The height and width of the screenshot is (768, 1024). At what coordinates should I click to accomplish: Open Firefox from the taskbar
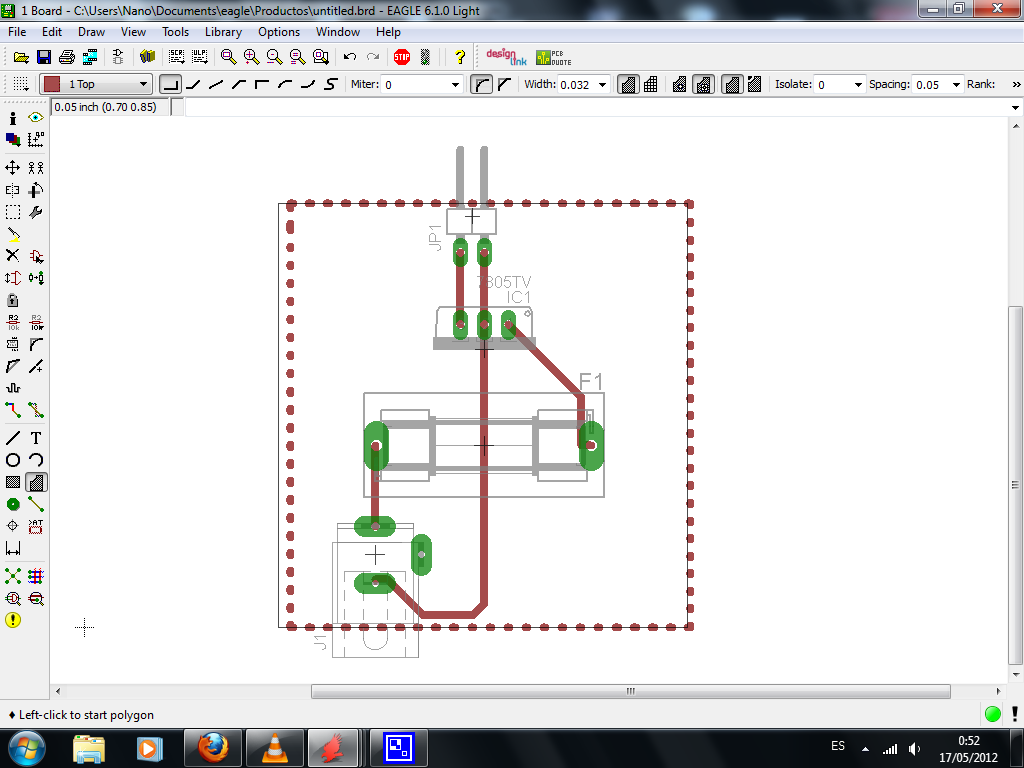(213, 748)
